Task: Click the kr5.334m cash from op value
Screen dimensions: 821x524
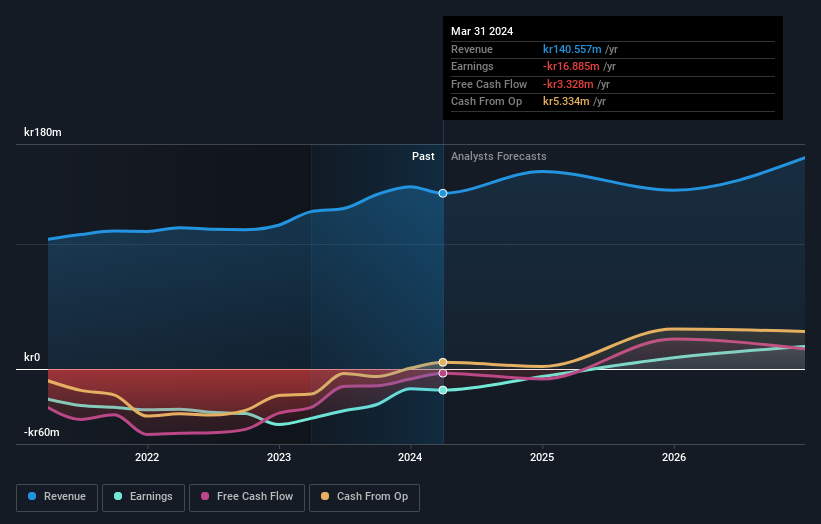Action: point(566,102)
